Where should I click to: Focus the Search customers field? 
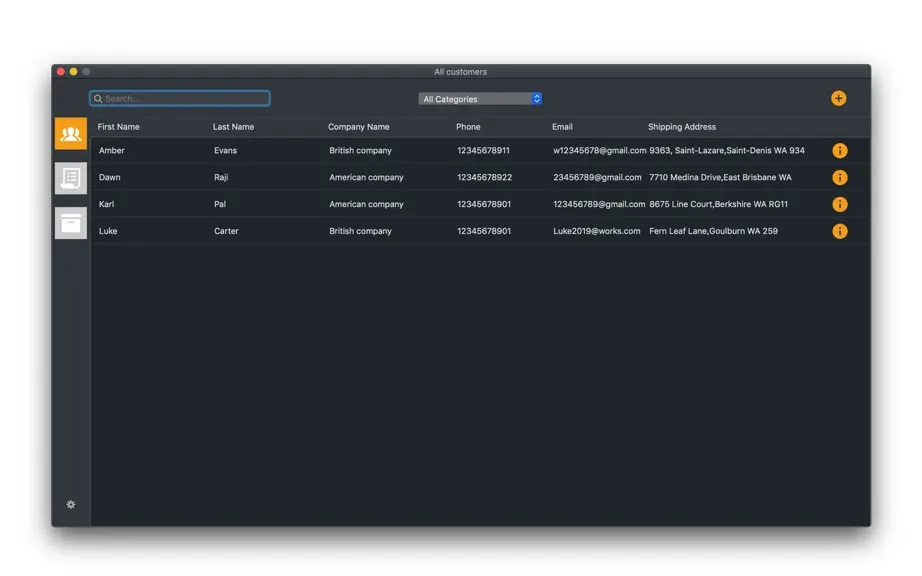(179, 98)
